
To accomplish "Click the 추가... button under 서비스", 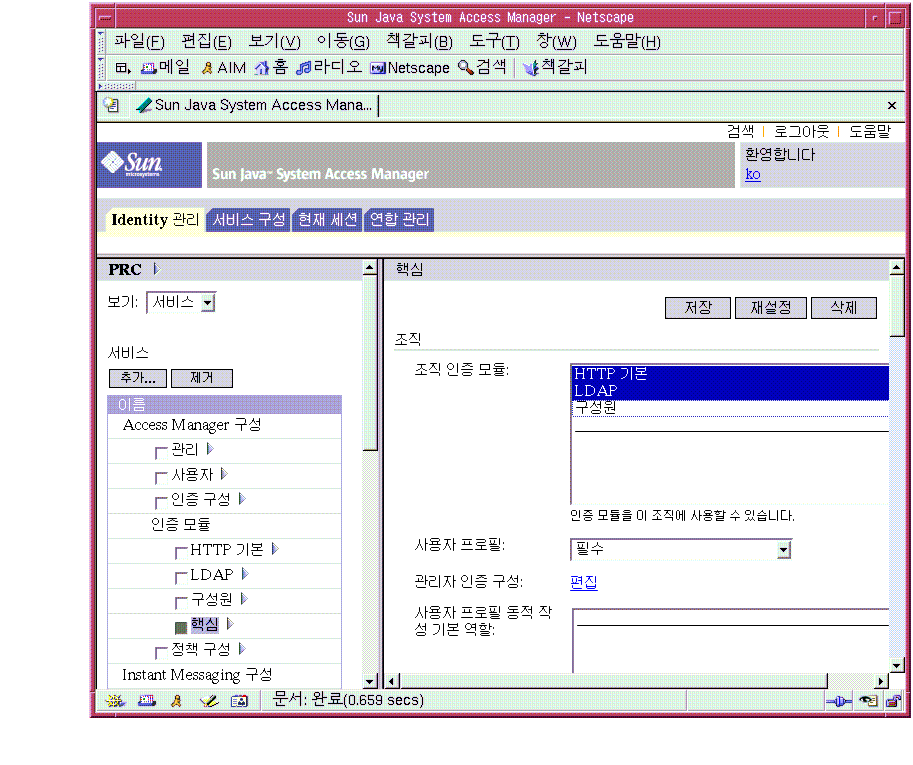I will (138, 378).
